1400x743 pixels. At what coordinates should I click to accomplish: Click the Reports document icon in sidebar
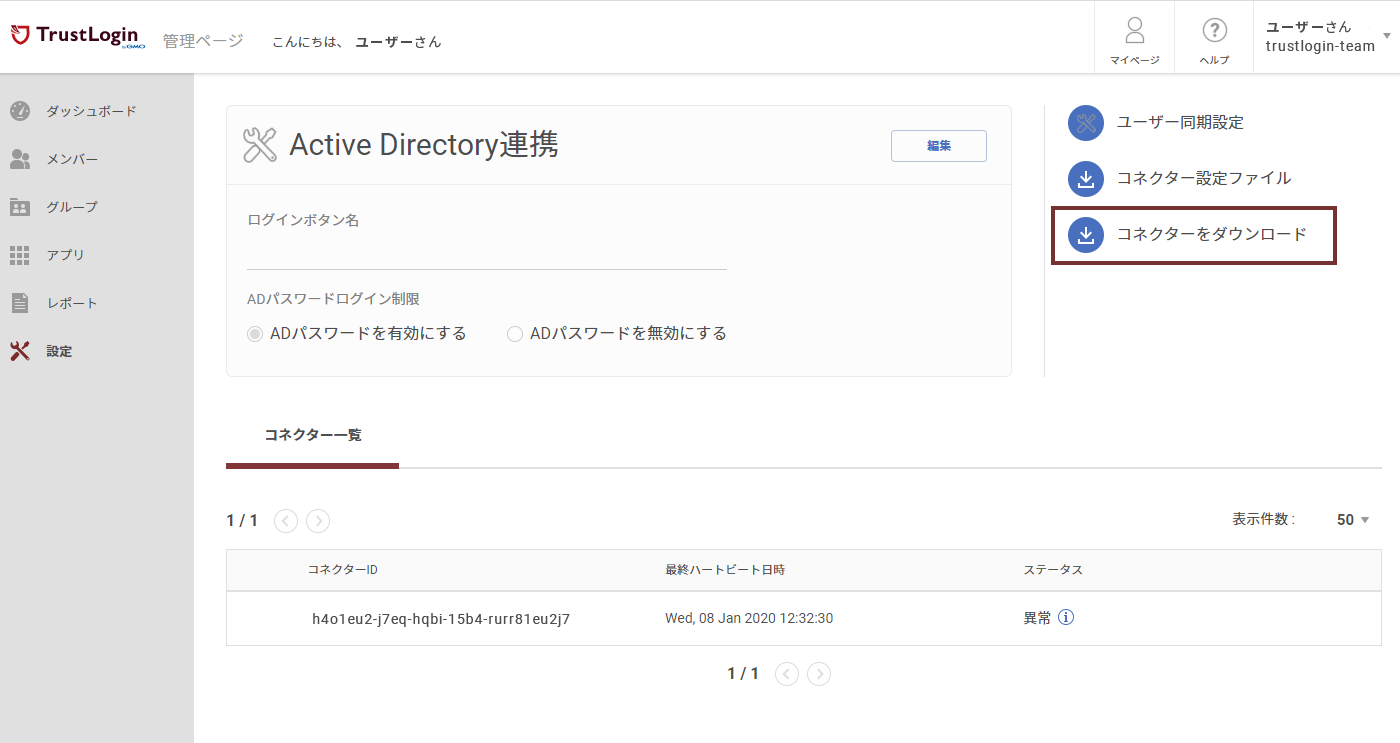20,303
